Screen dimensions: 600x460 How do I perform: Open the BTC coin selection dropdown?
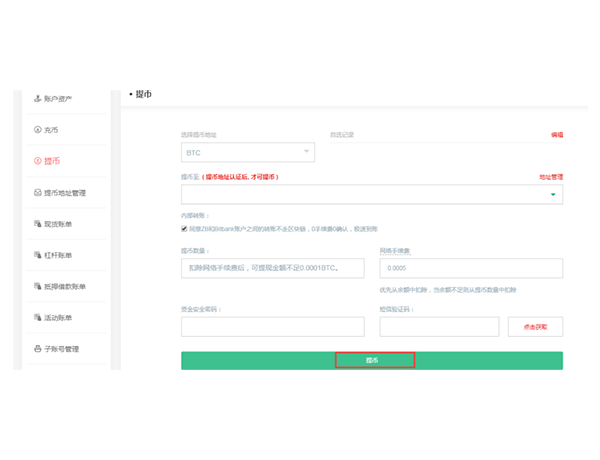247,152
